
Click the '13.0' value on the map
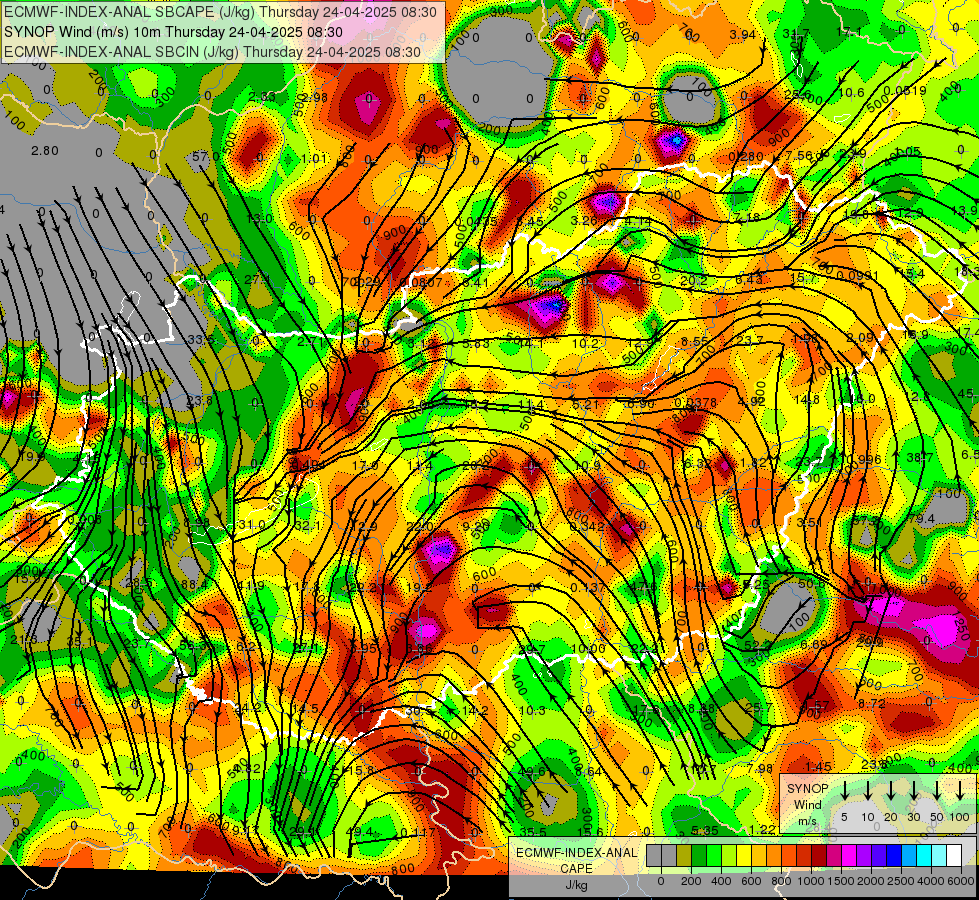coord(259,219)
